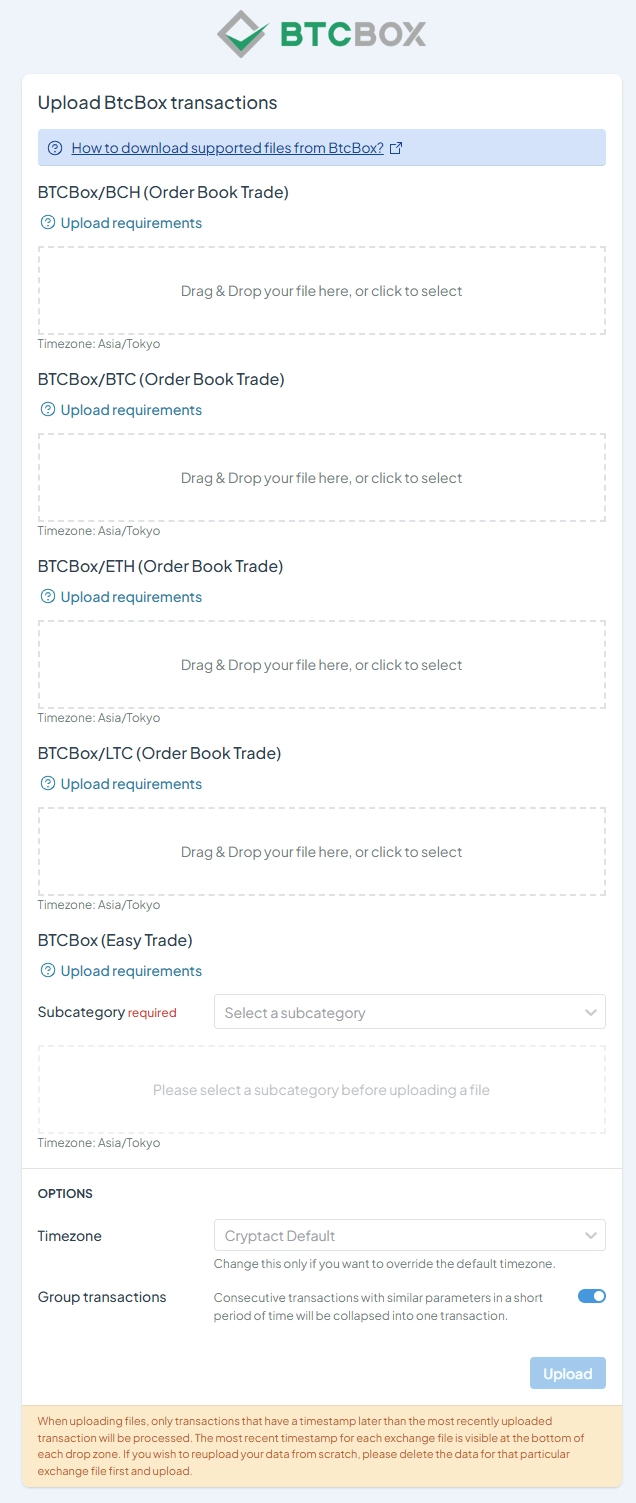
Task: Expand the subcategory chevron arrow
Action: click(590, 1012)
